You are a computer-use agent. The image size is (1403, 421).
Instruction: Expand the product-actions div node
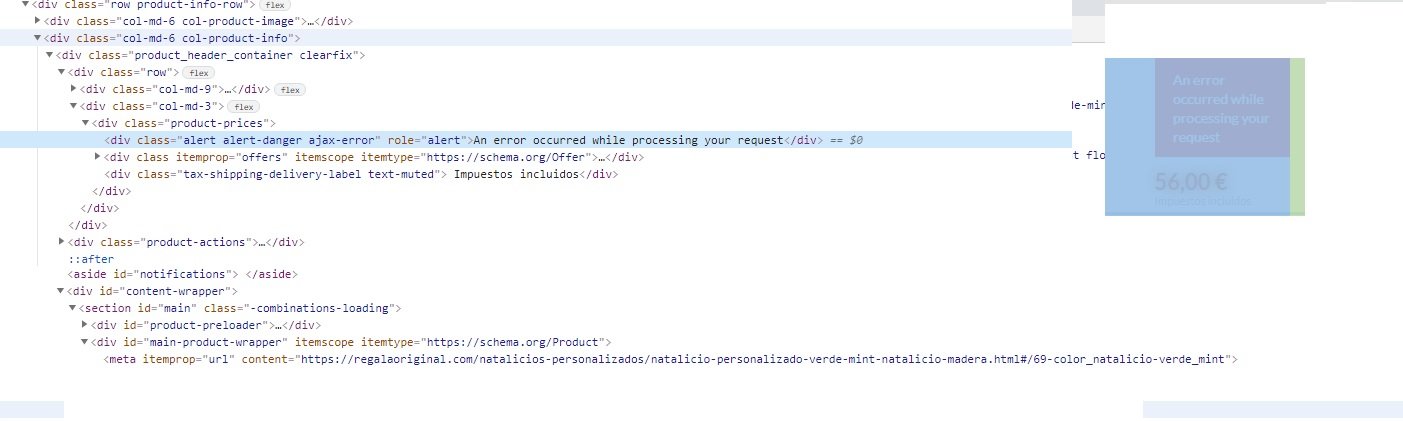coord(62,242)
